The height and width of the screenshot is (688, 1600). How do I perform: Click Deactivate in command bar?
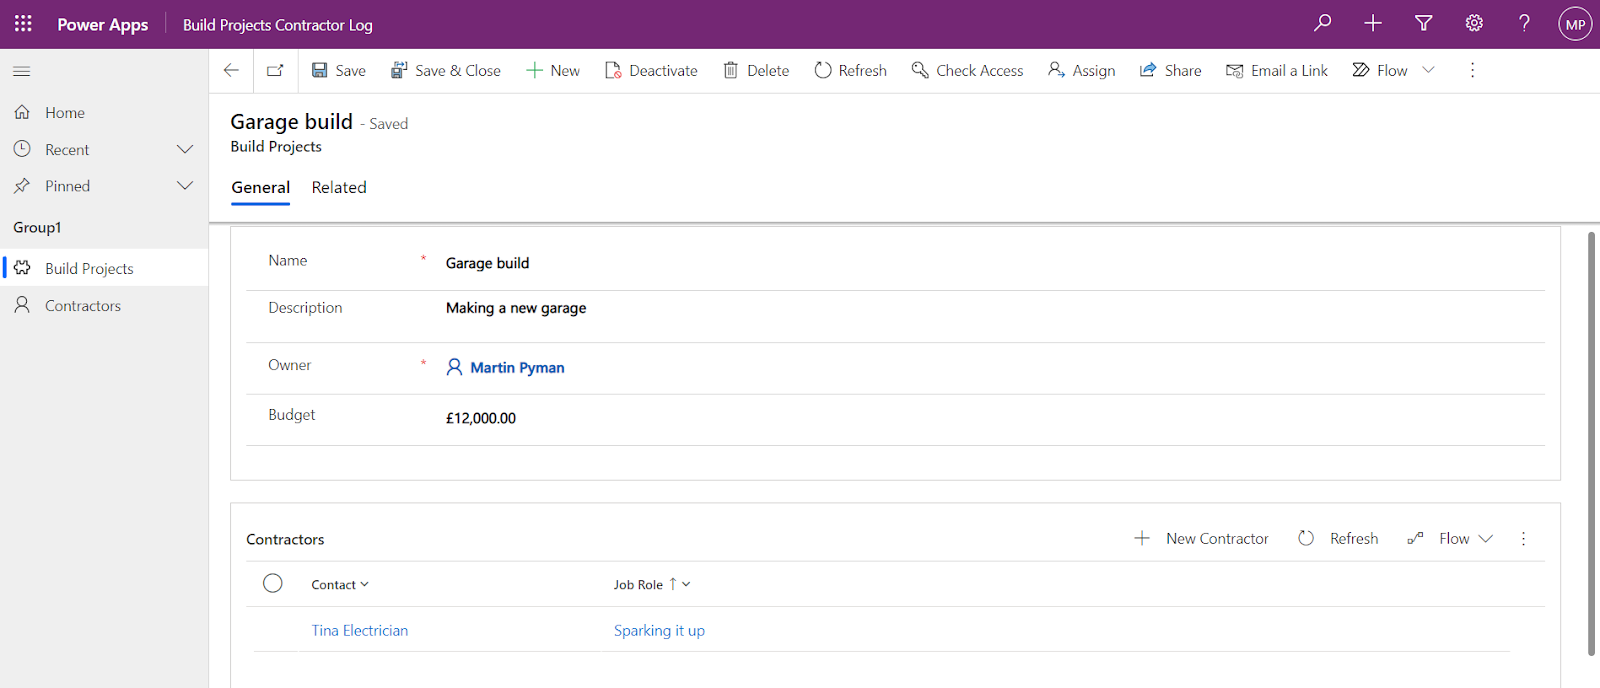(x=651, y=70)
